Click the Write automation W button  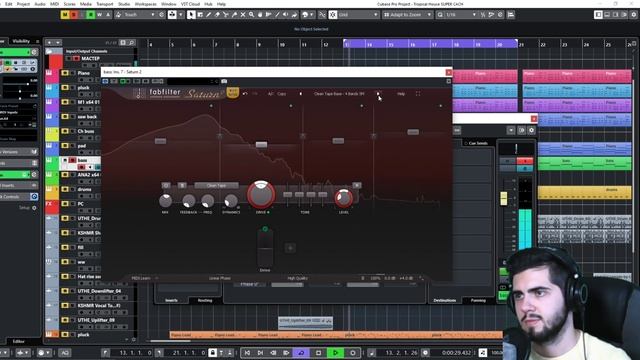(x=99, y=15)
